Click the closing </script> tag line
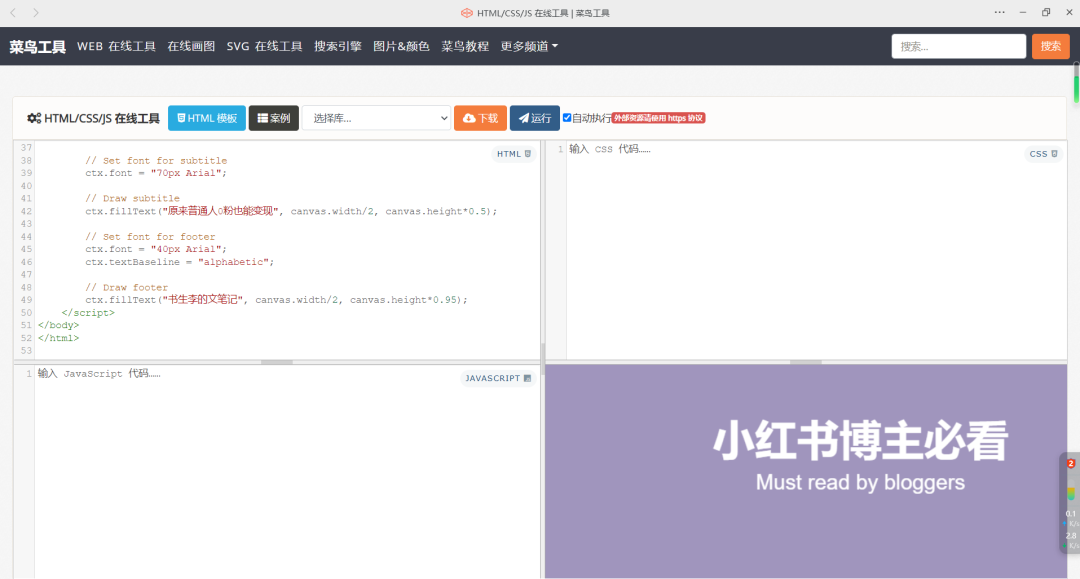This screenshot has height=579, width=1080. (88, 313)
